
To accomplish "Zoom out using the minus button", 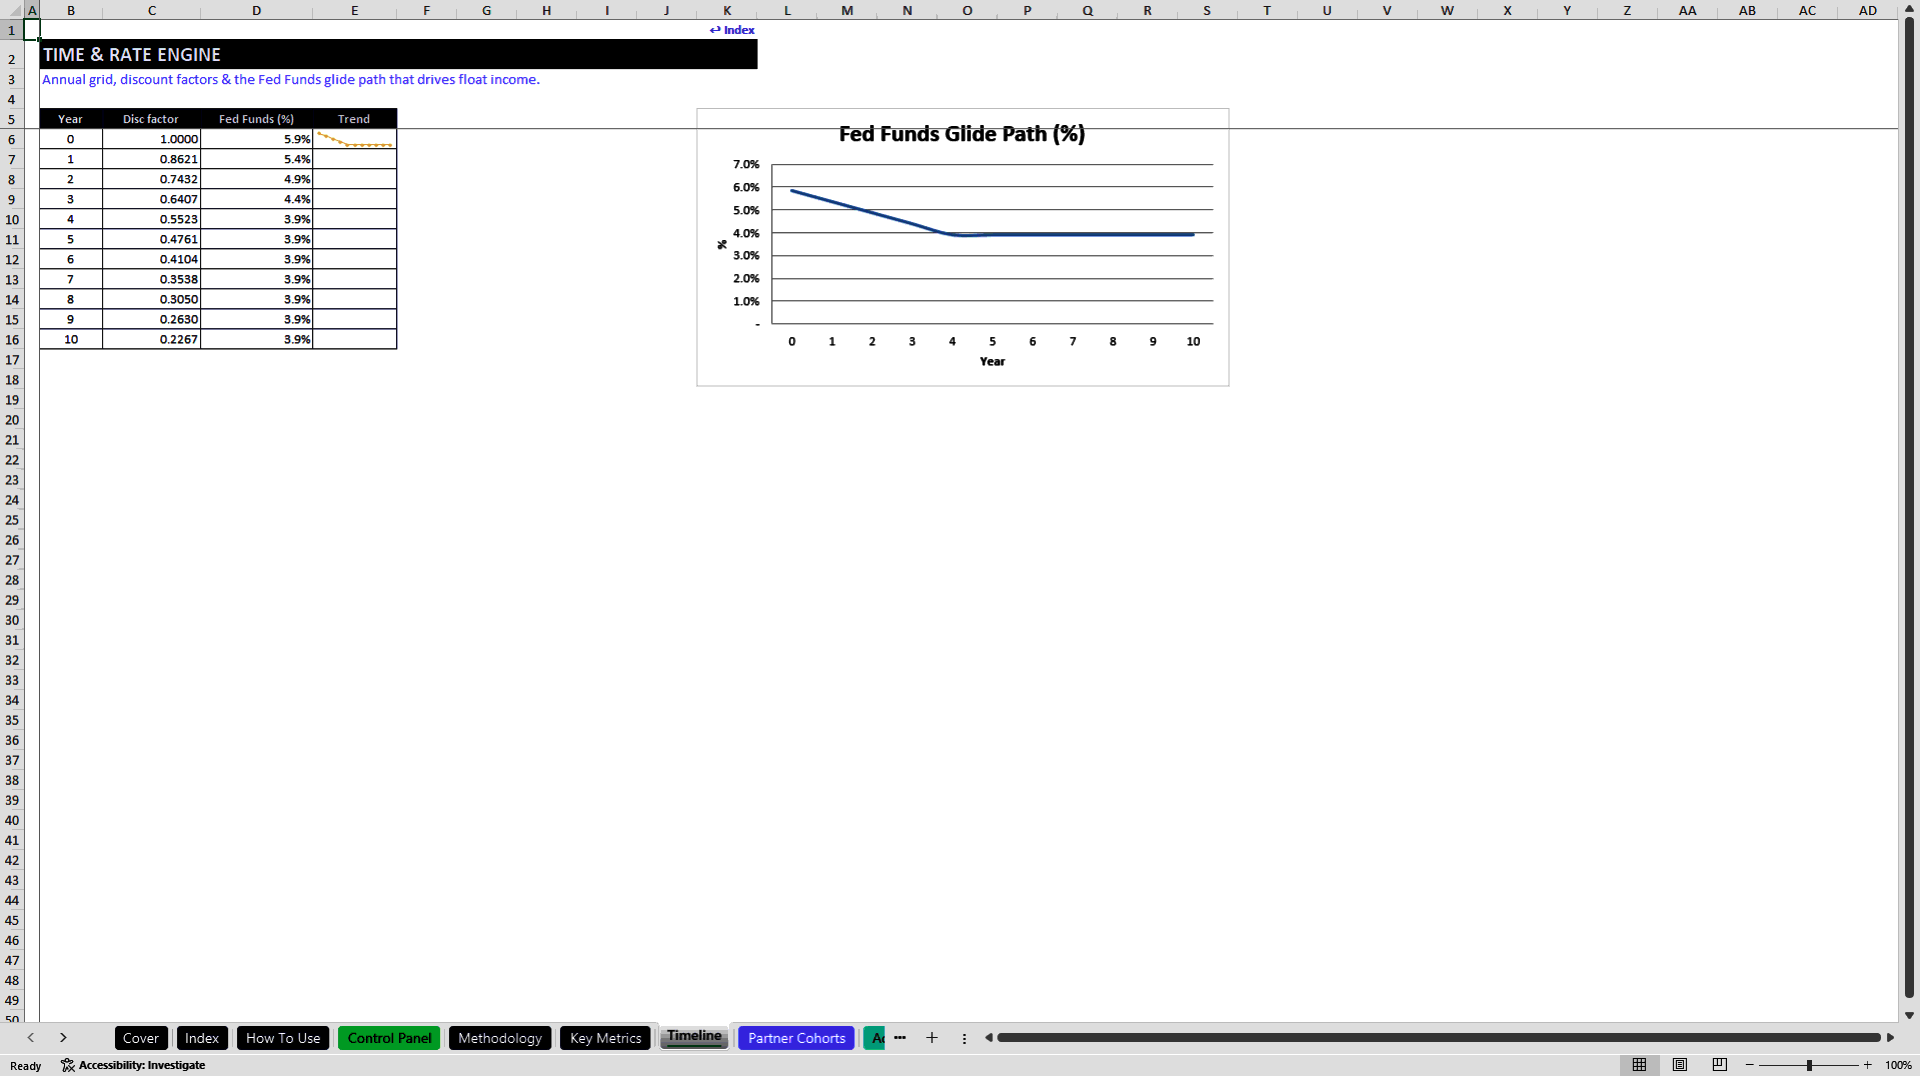I will point(1750,1065).
